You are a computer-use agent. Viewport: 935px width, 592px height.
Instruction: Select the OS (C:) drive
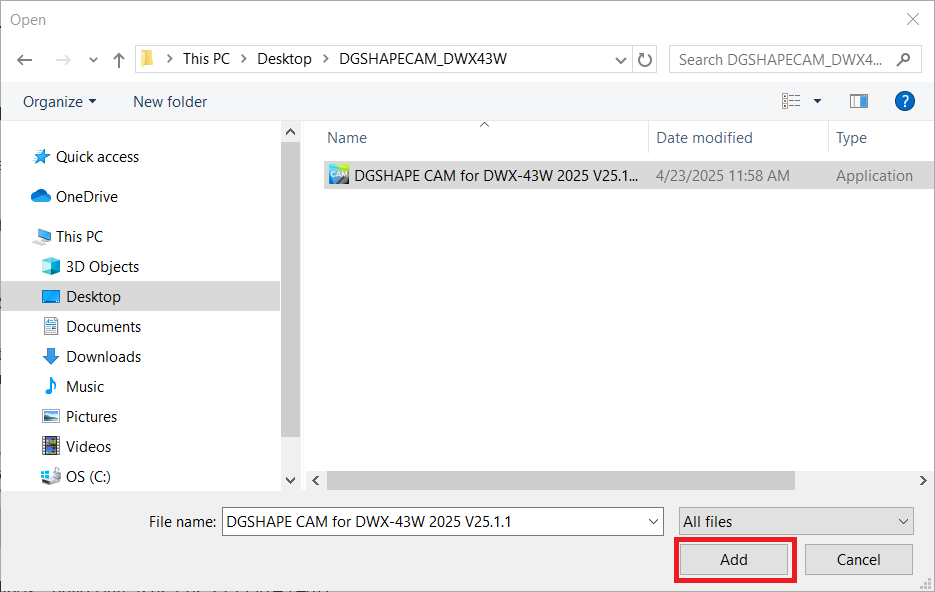click(88, 476)
